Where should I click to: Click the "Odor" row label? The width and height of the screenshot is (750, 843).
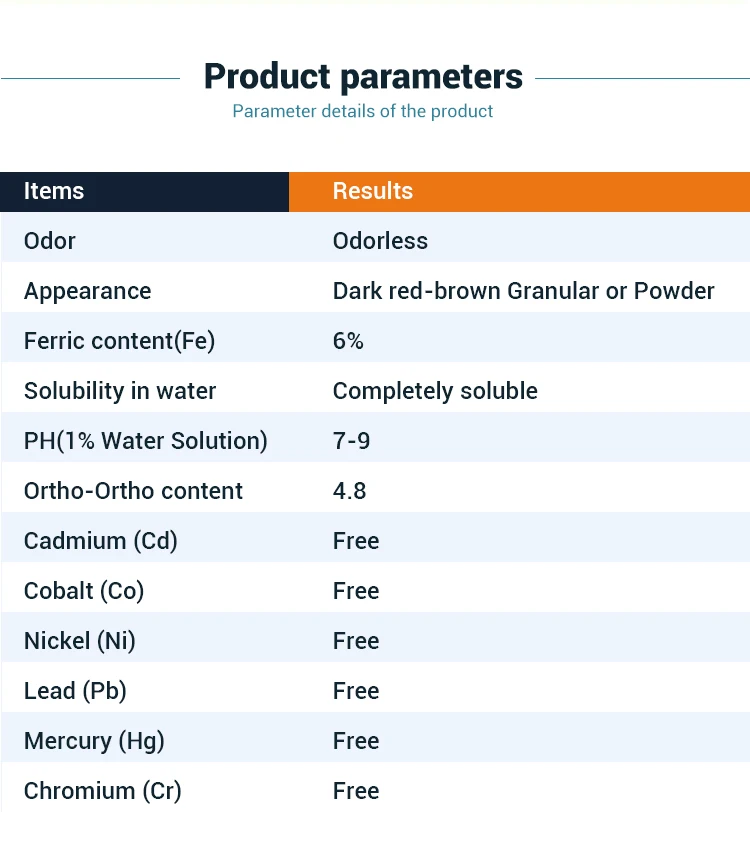tap(50, 241)
